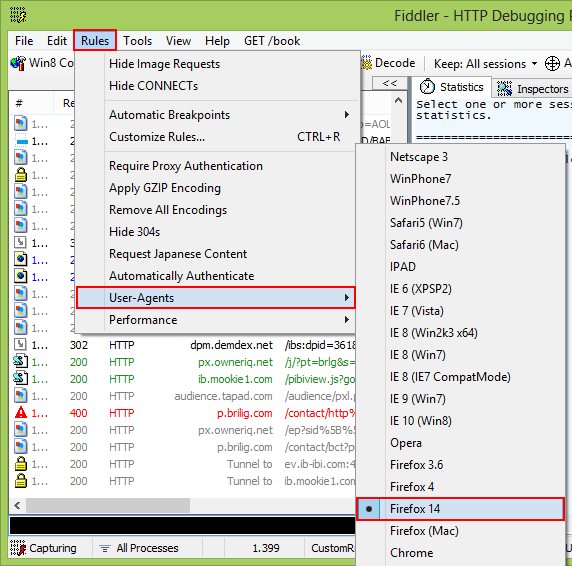Choose IE 10 (Win8) user-agent

tap(460, 421)
